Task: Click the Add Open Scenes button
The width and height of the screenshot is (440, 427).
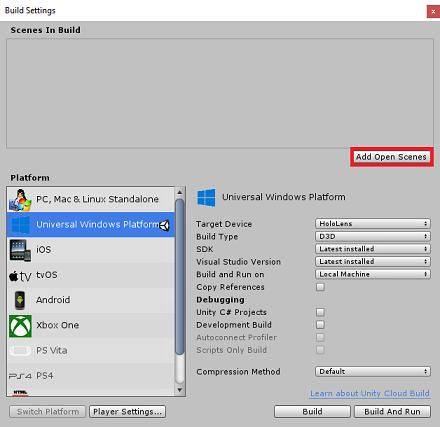Action: tap(391, 157)
